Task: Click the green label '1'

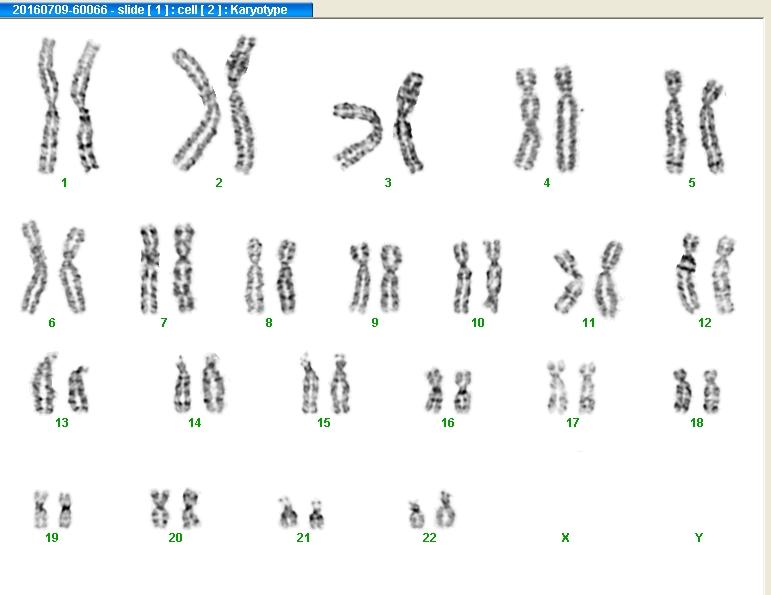Action: tap(64, 183)
